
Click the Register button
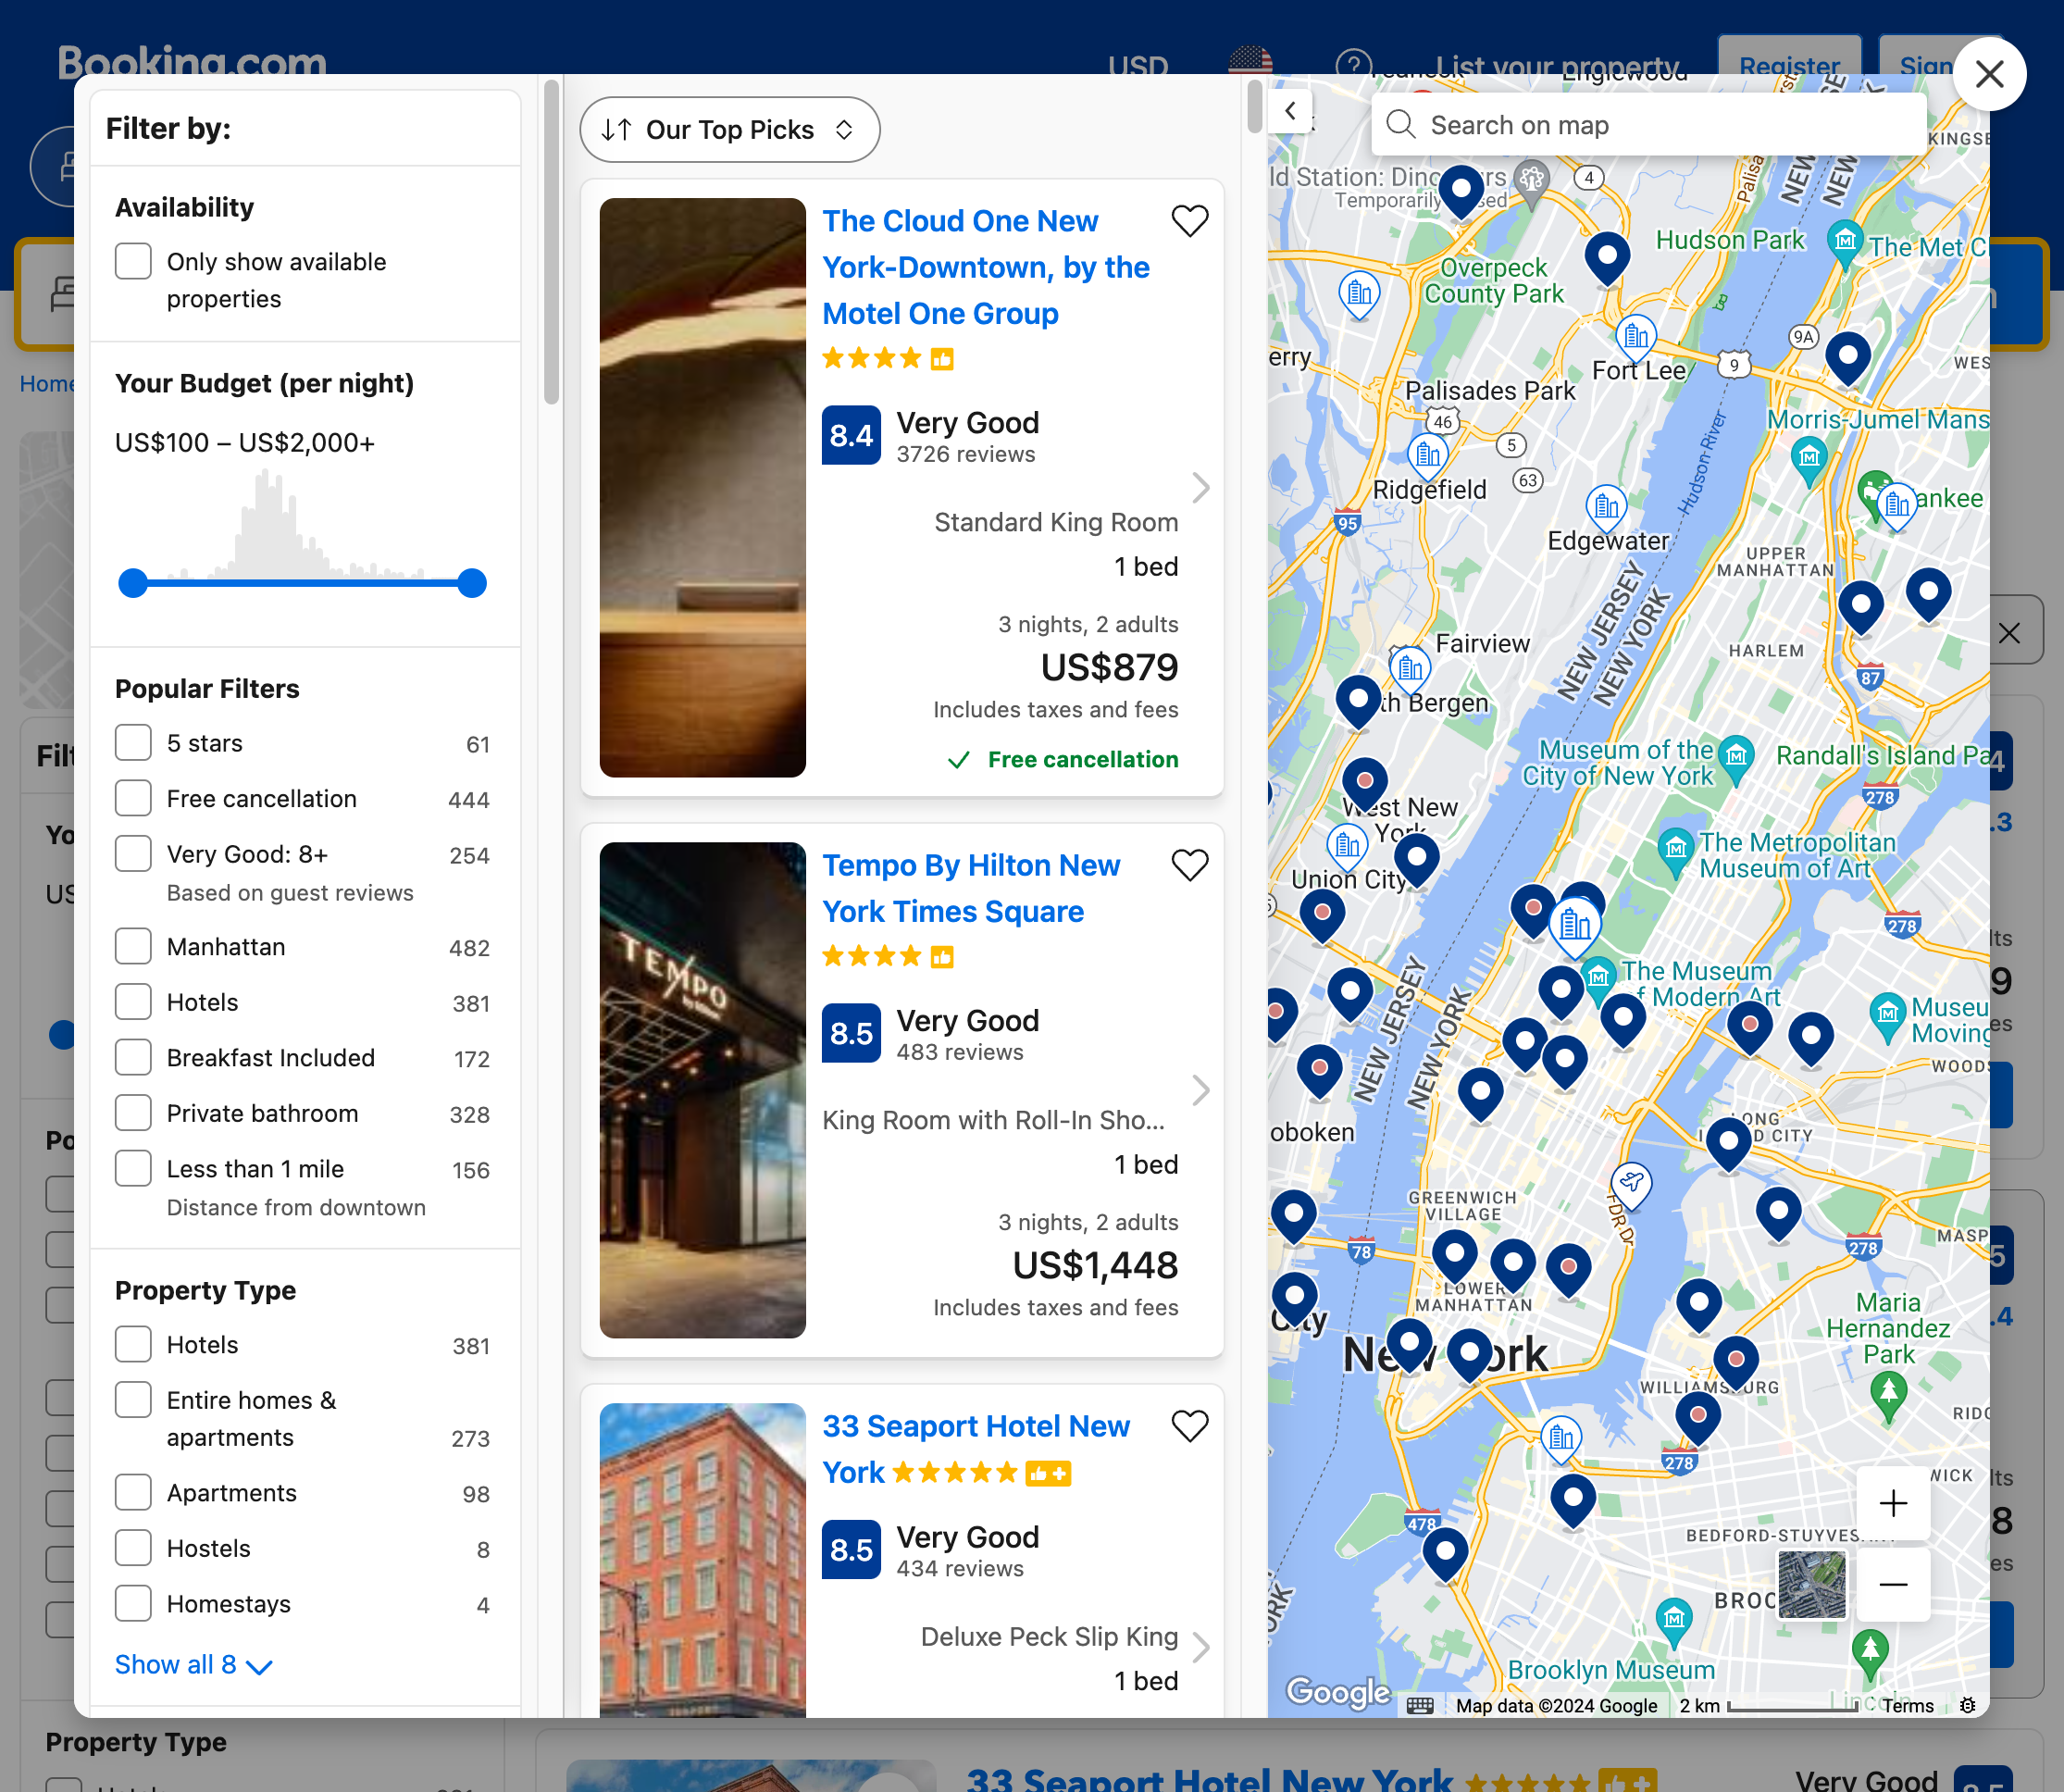pos(1789,66)
